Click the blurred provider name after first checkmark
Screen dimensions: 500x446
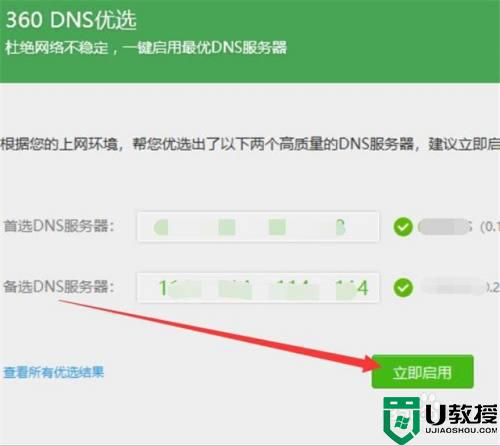pos(445,227)
